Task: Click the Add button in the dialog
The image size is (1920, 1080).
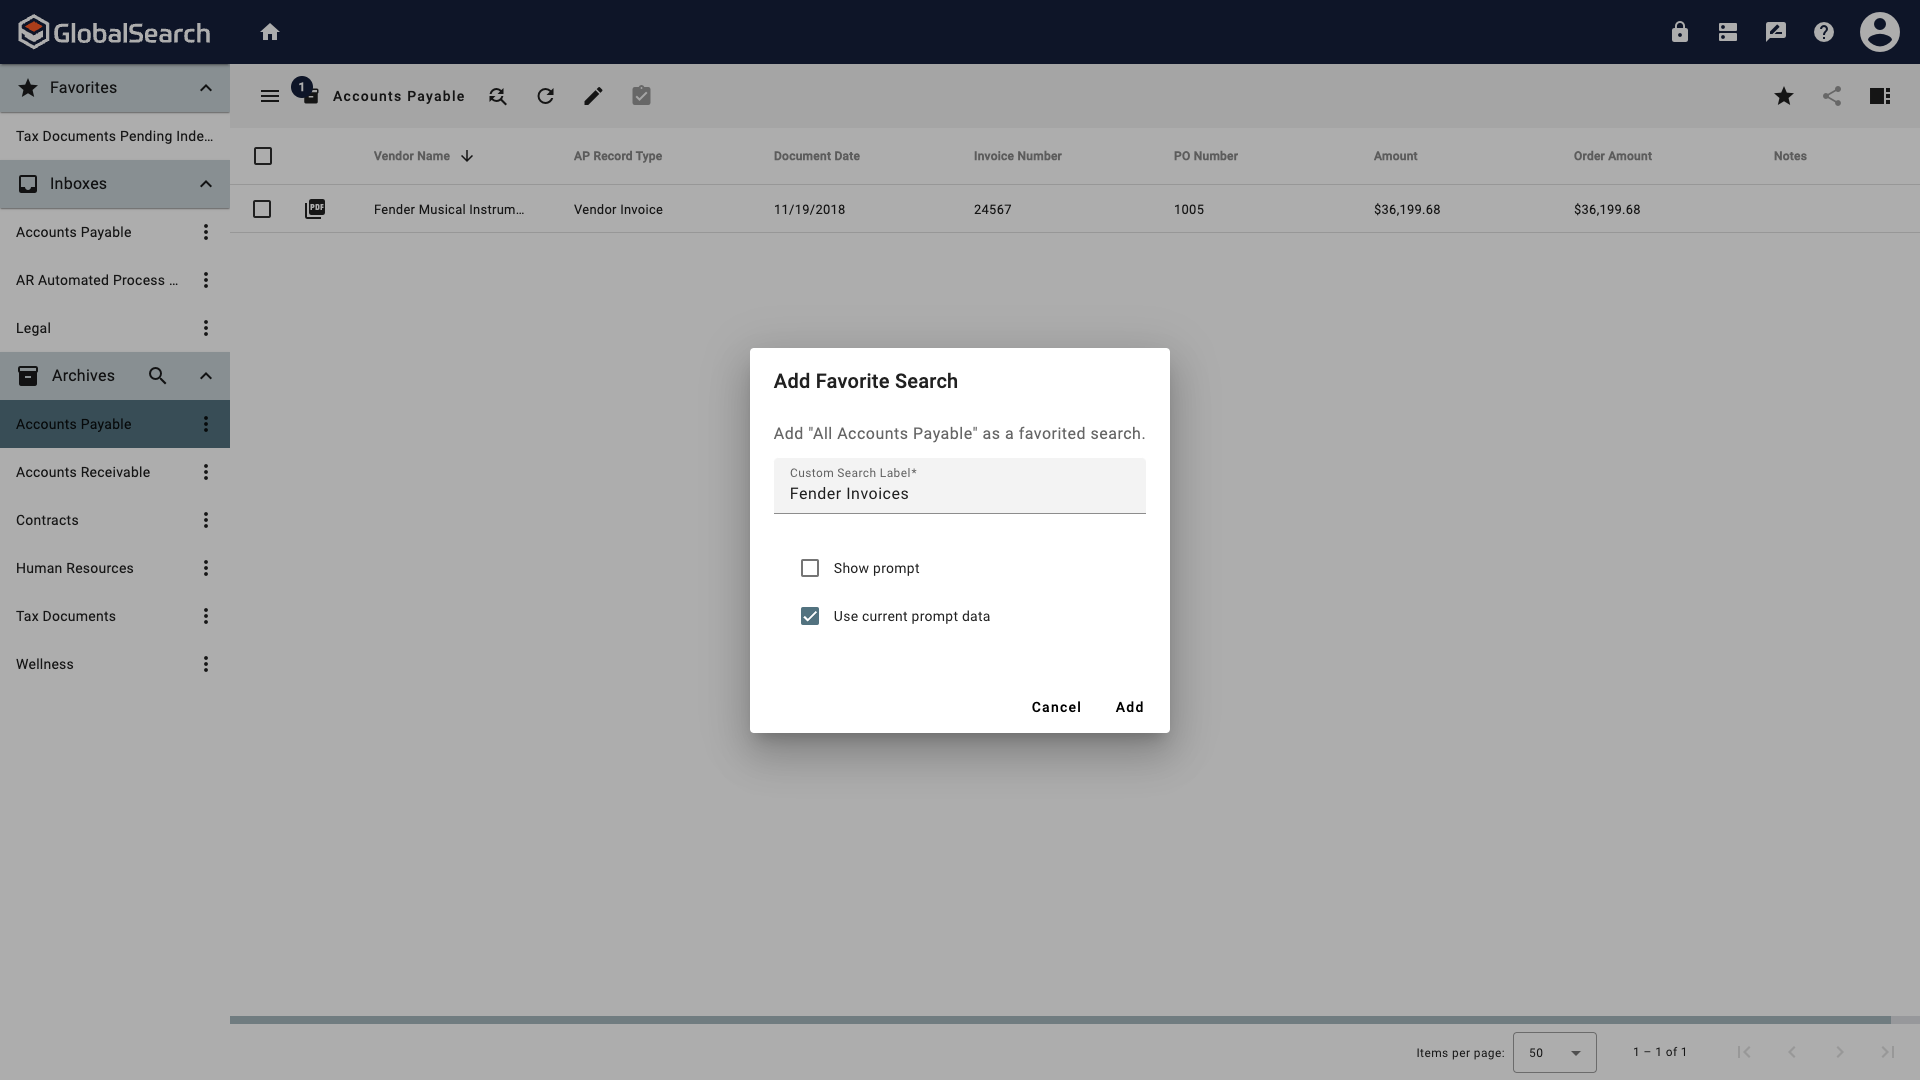Action: pyautogui.click(x=1129, y=707)
